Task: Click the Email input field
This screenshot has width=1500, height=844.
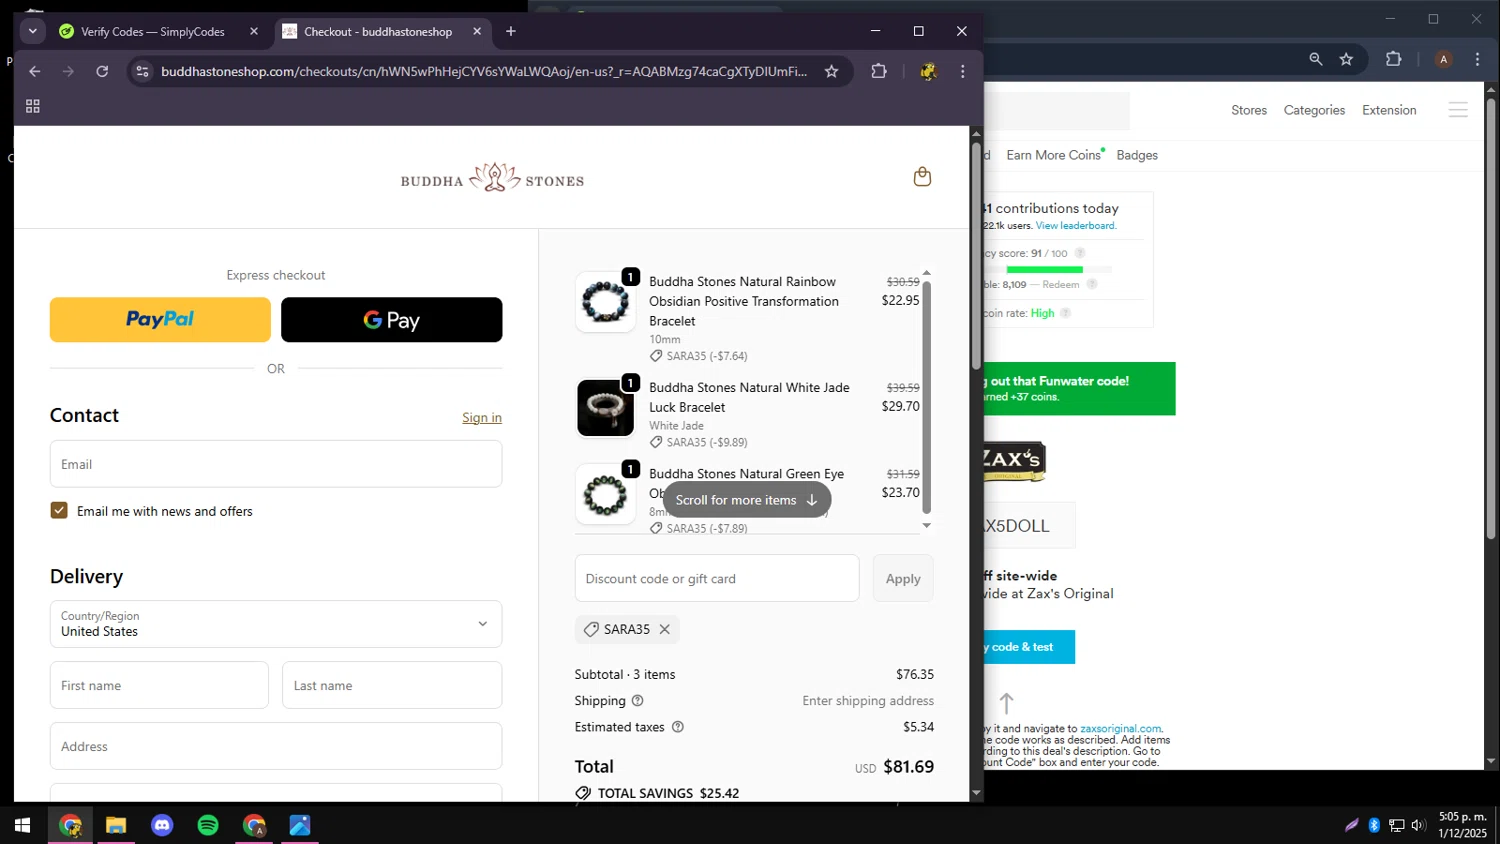Action: point(276,464)
